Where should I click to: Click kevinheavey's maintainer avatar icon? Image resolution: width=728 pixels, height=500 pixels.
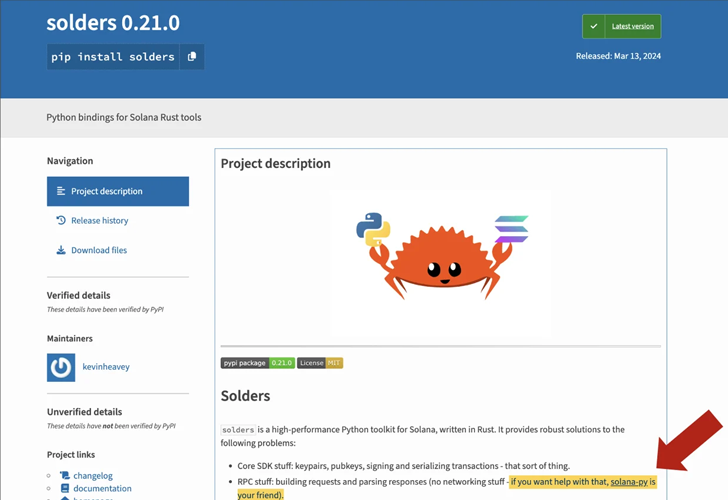click(x=61, y=367)
